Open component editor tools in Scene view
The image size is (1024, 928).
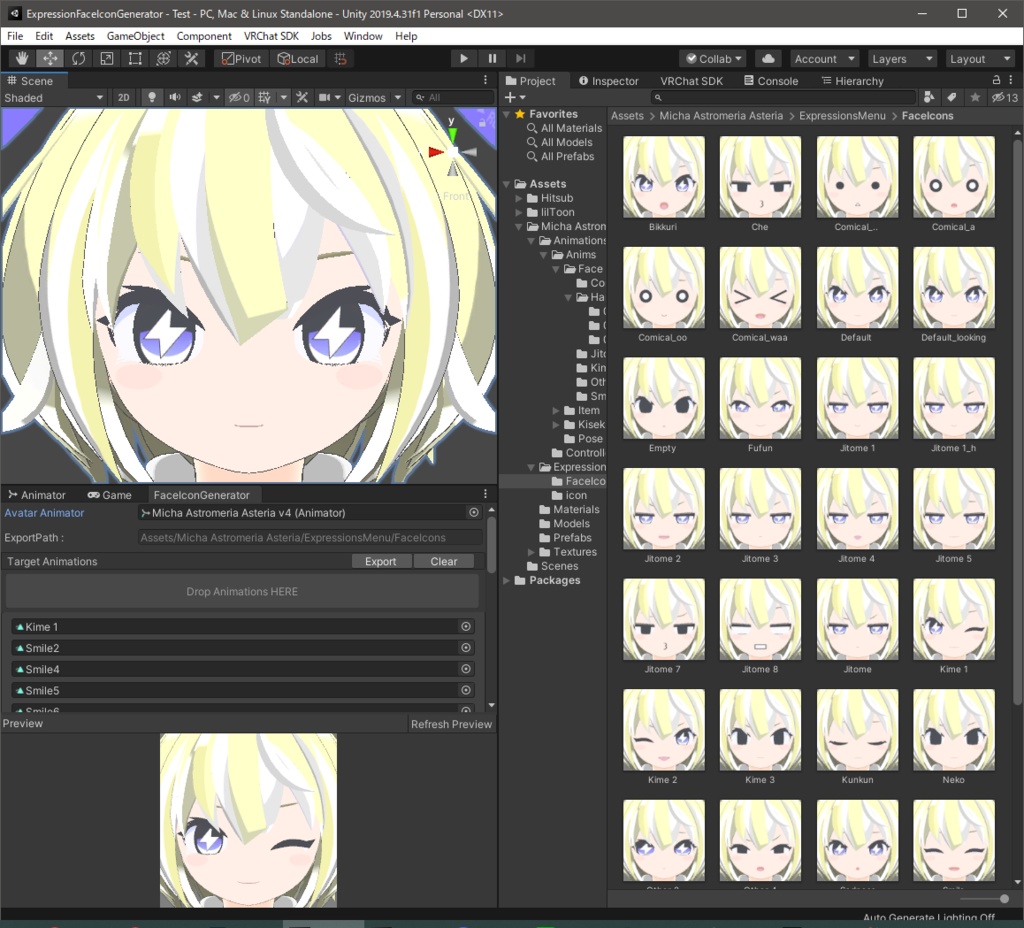point(302,97)
